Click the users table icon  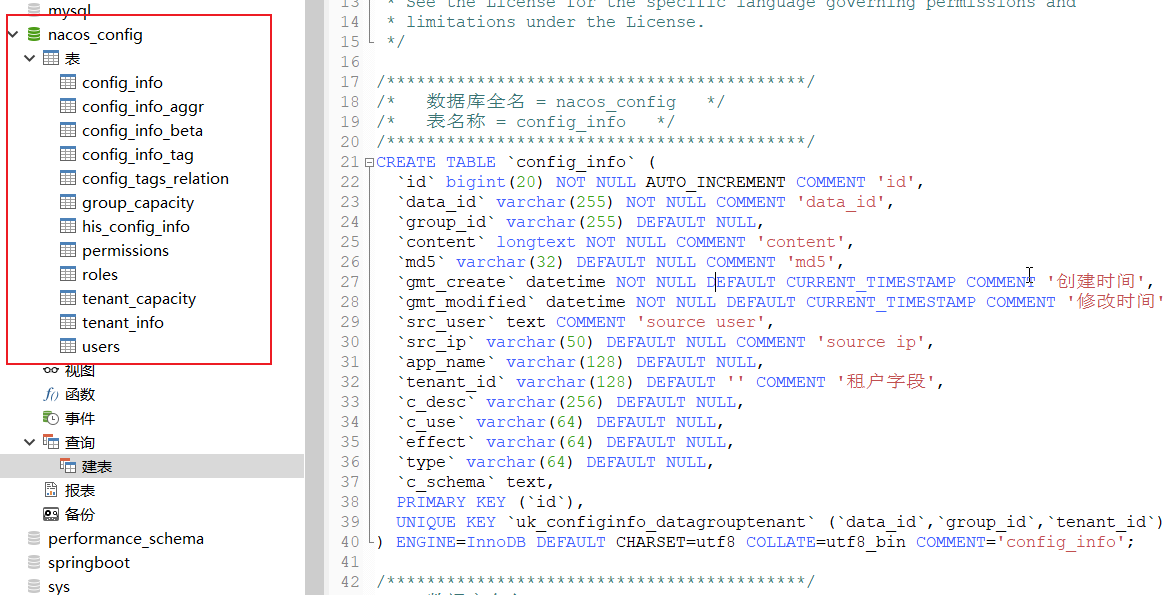[x=68, y=346]
